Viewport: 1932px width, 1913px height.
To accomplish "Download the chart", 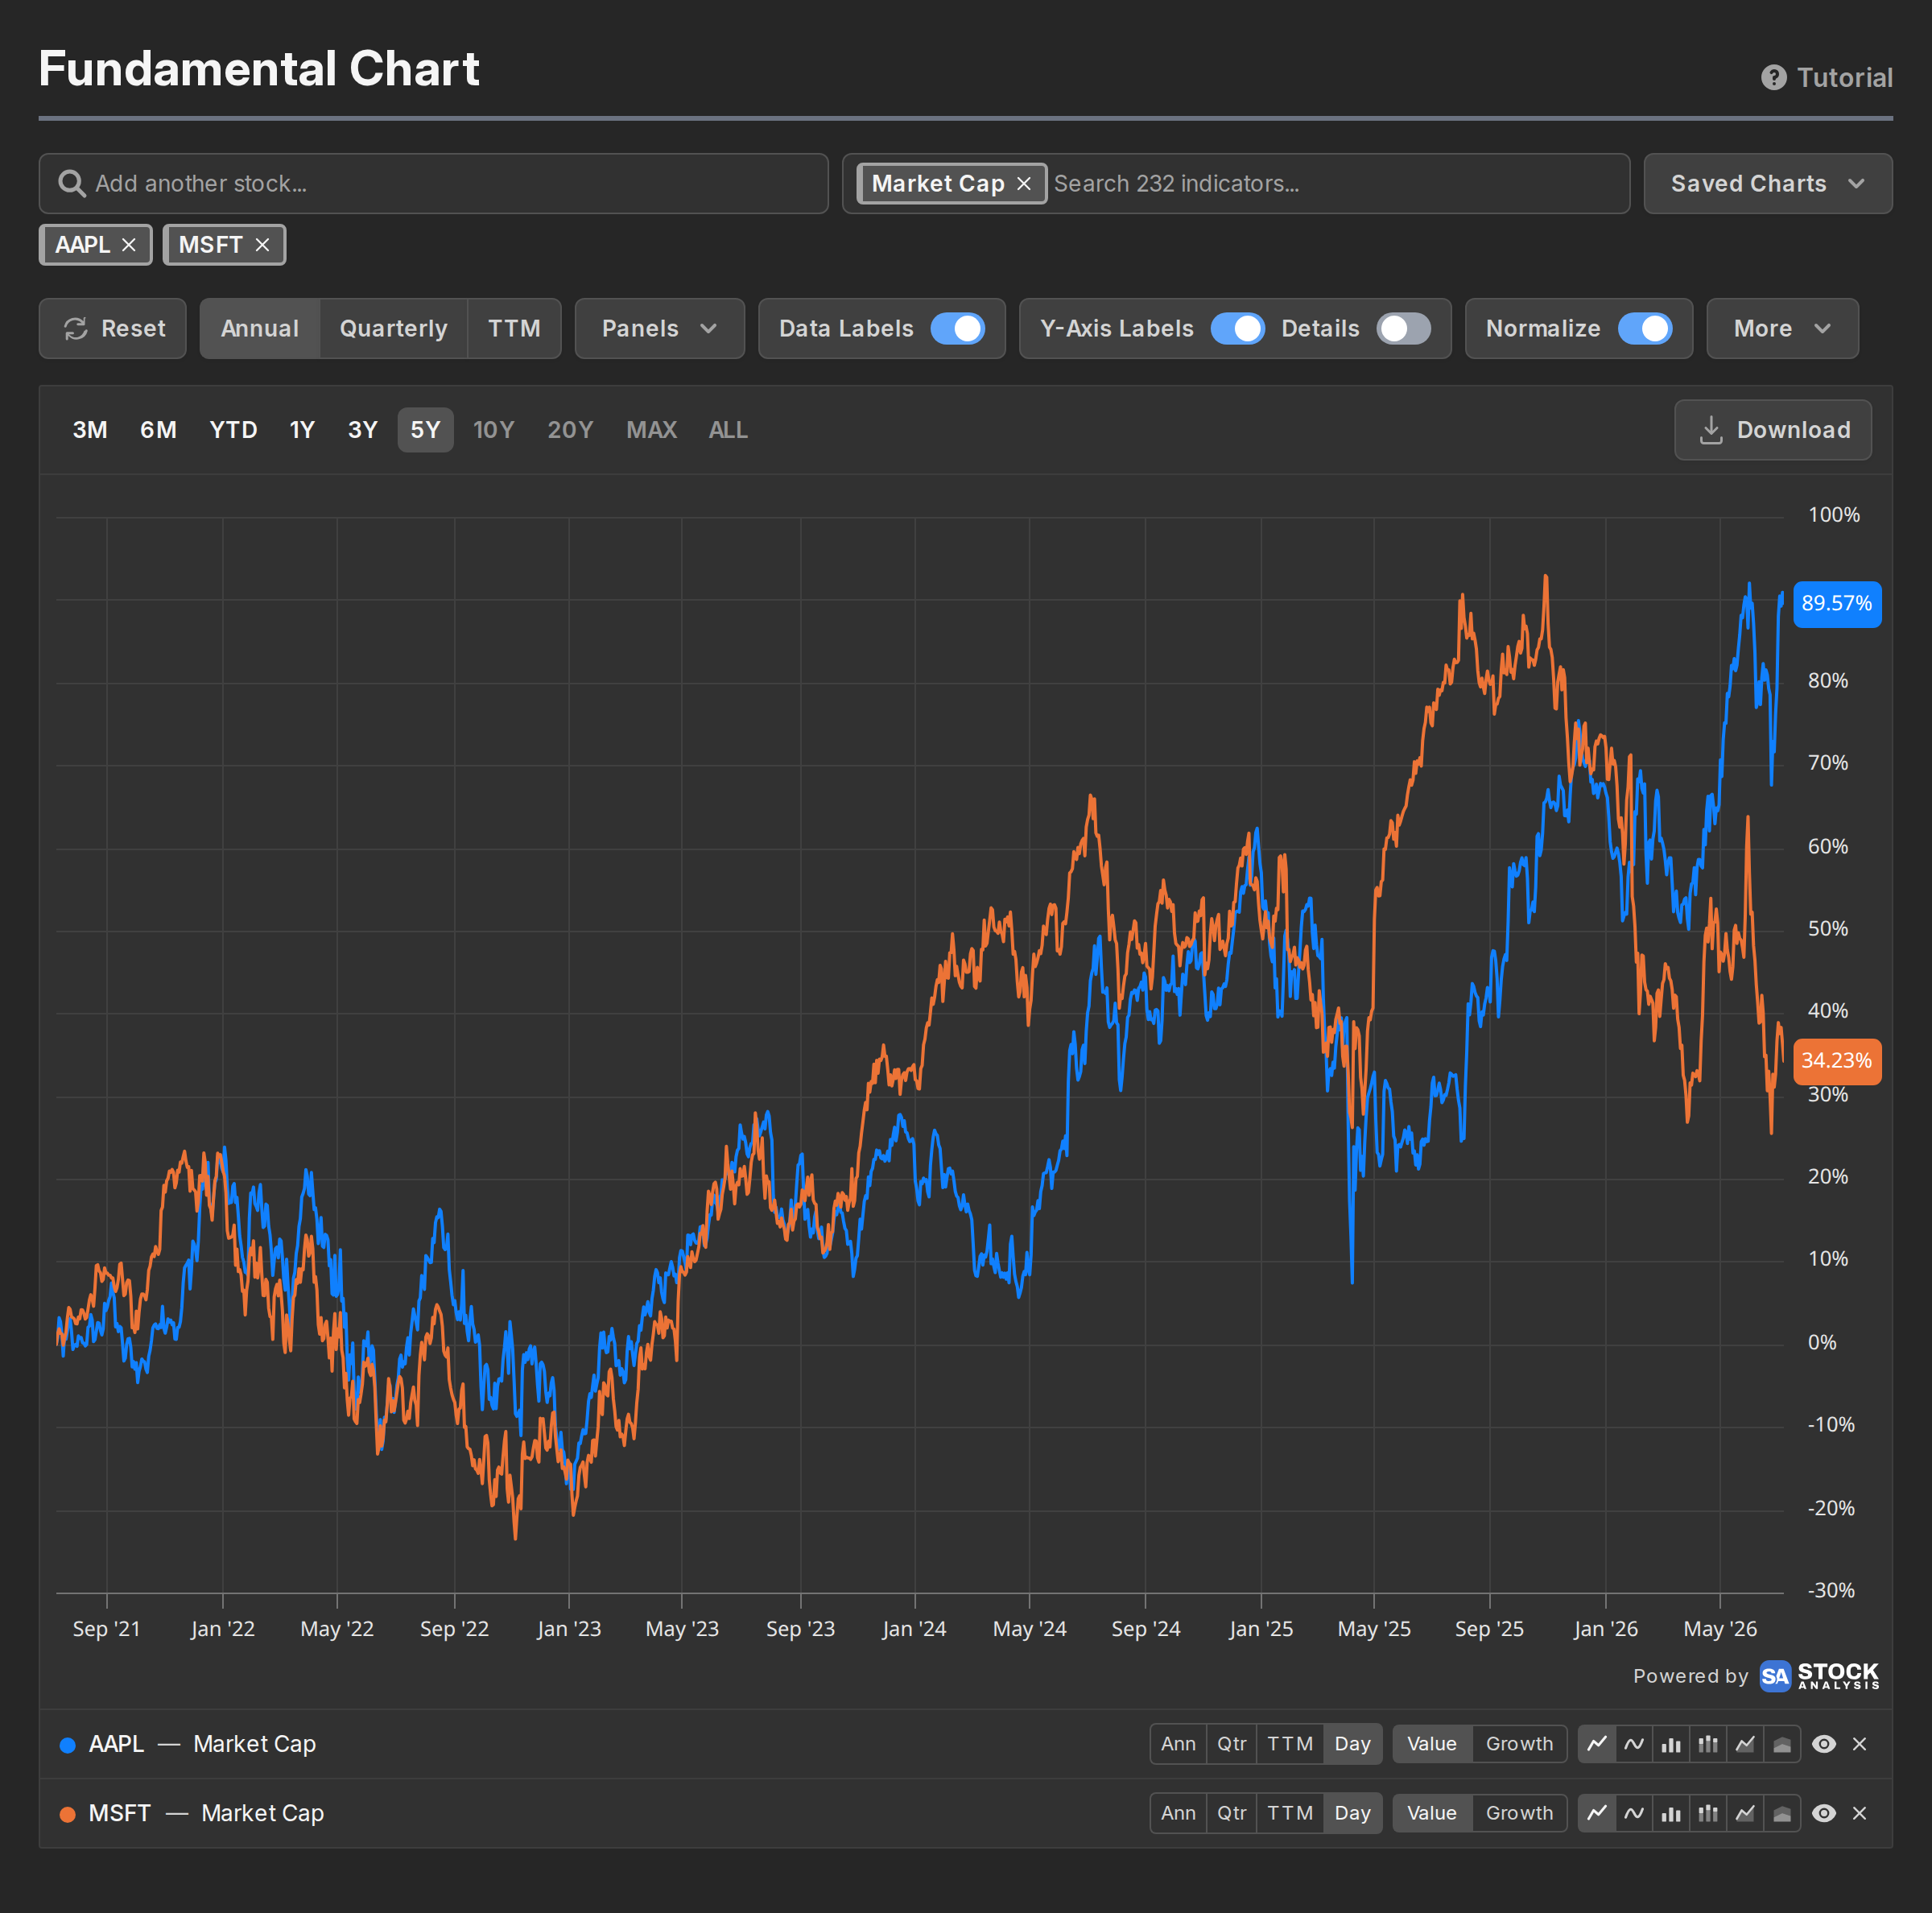I will pyautogui.click(x=1773, y=430).
